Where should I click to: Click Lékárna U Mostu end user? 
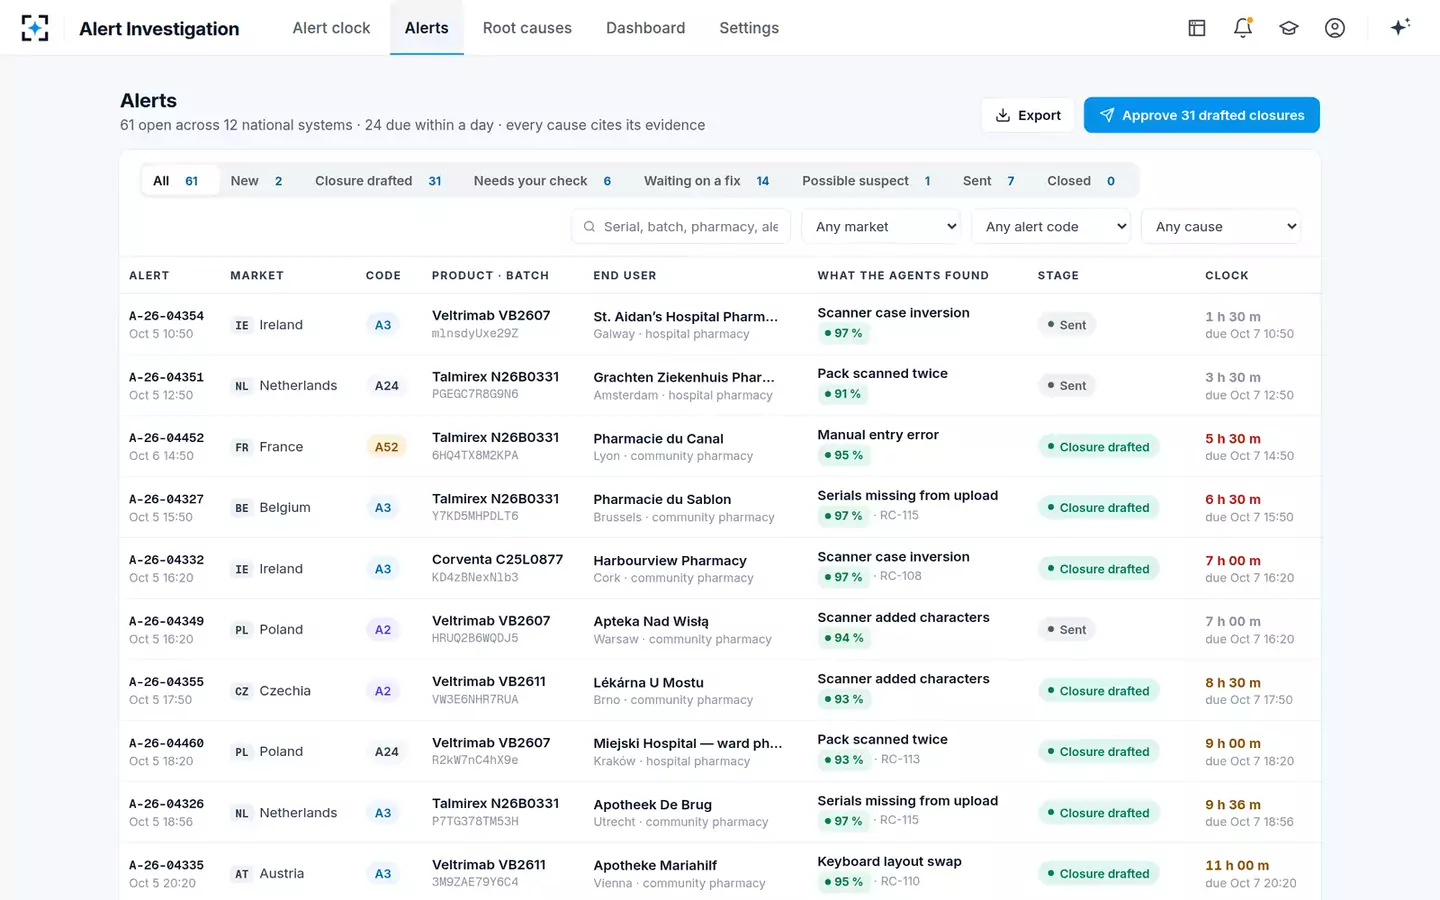[x=648, y=683]
